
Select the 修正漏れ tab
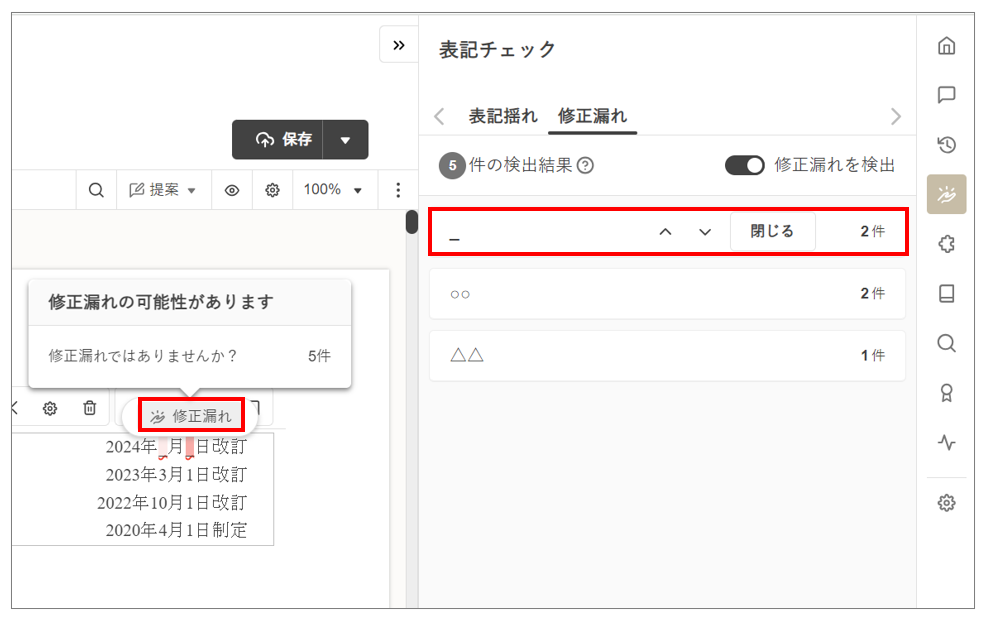(x=591, y=116)
